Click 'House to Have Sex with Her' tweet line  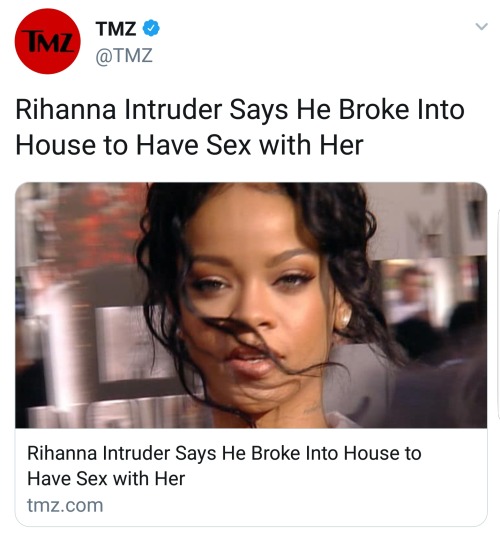pyautogui.click(x=189, y=145)
